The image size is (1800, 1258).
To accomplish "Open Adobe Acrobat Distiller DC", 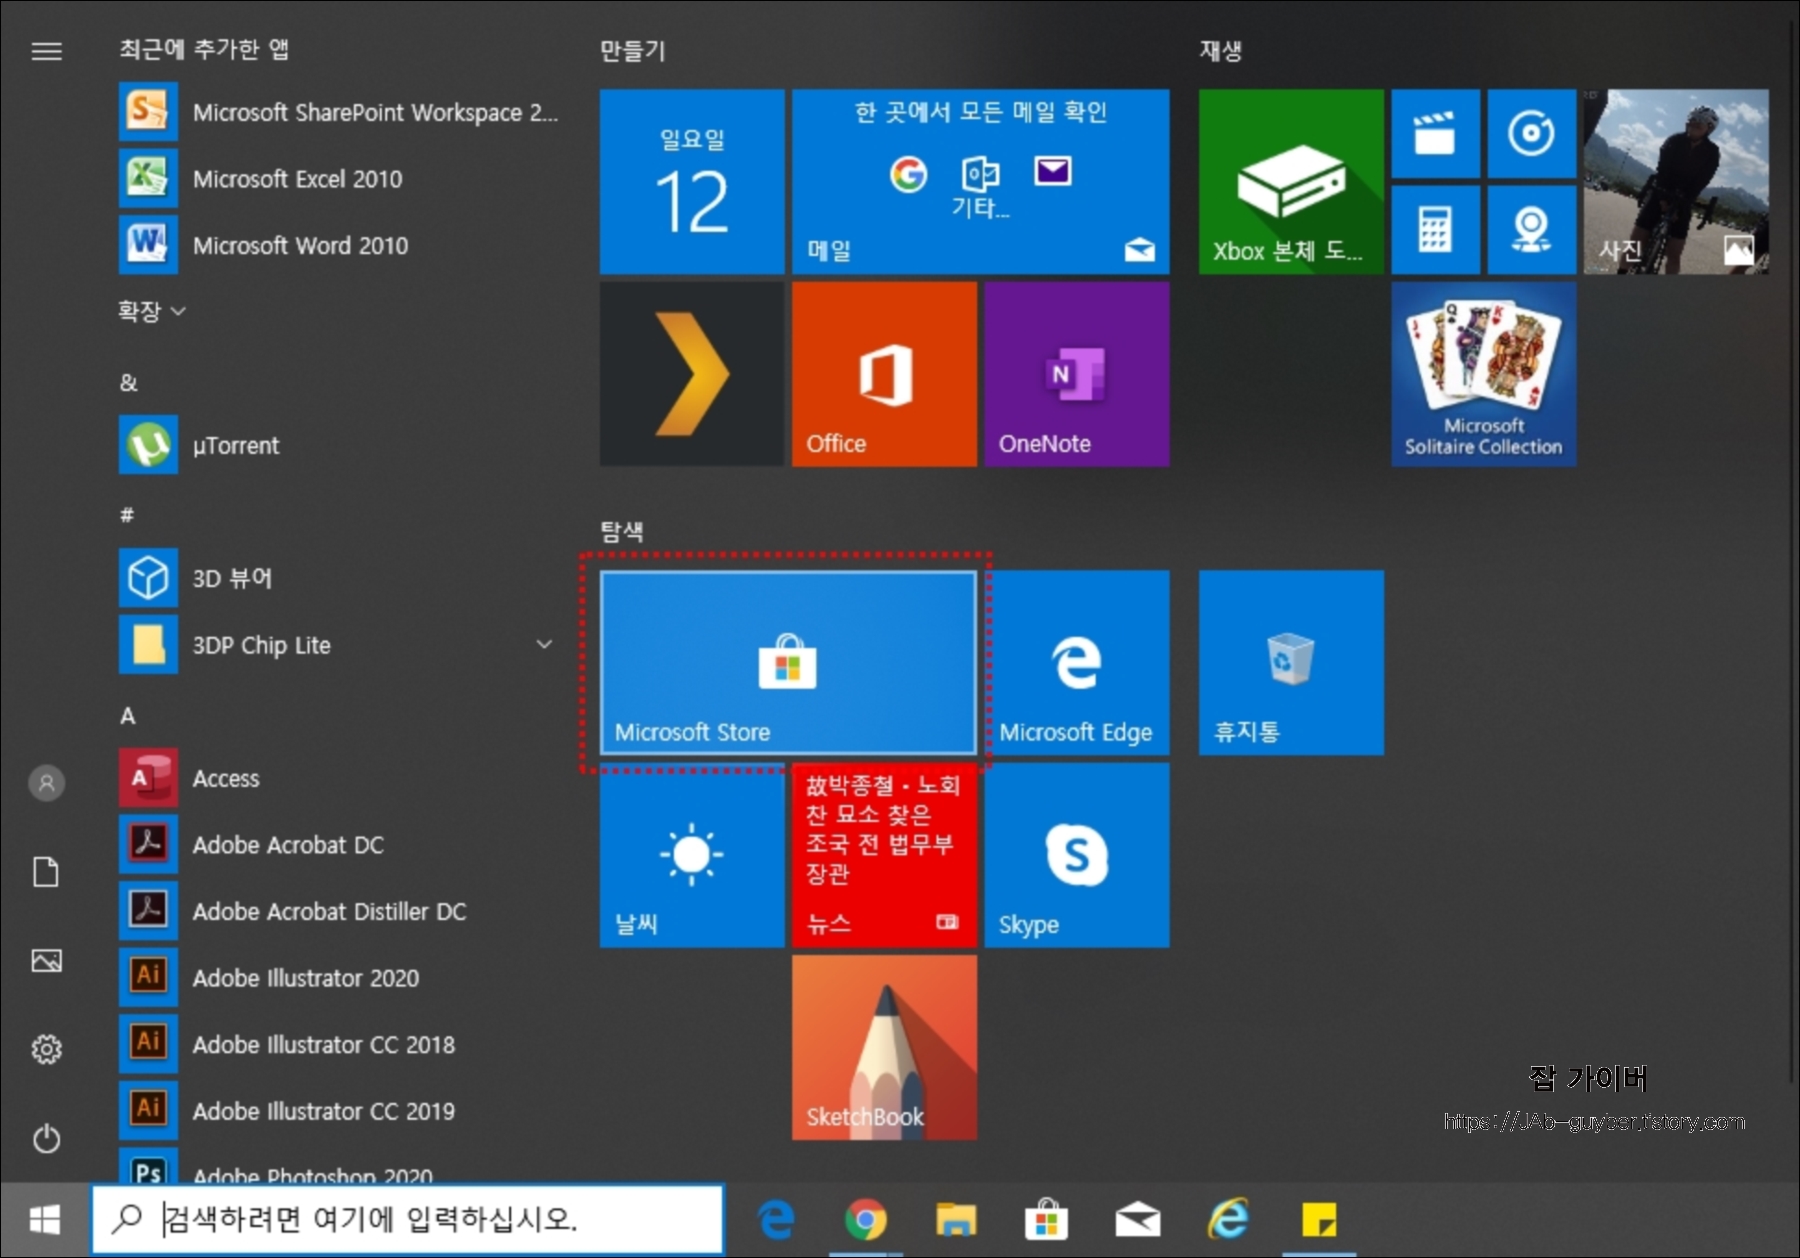I will [x=338, y=911].
